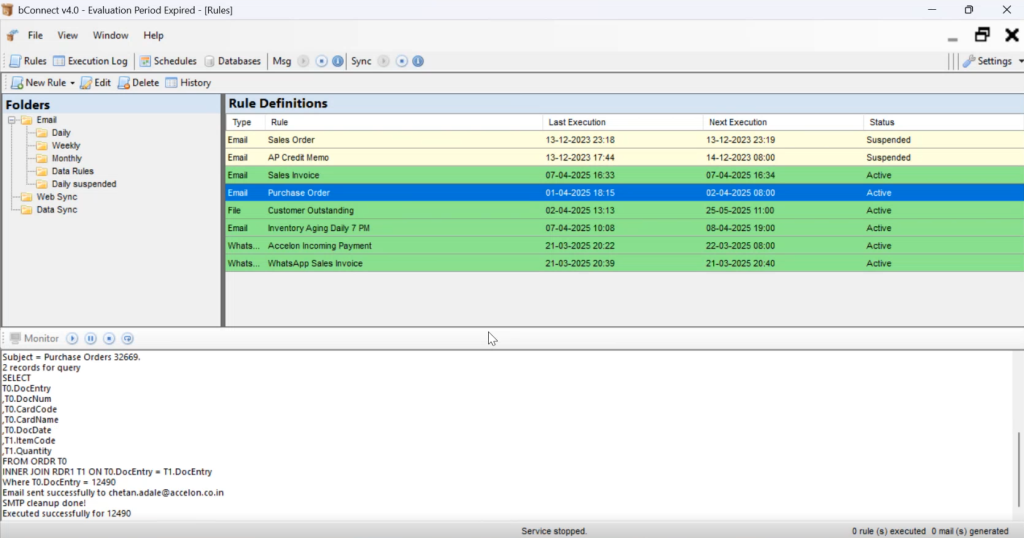Click the bConnect icon in menu bar
1024x538 pixels.
tap(12, 35)
